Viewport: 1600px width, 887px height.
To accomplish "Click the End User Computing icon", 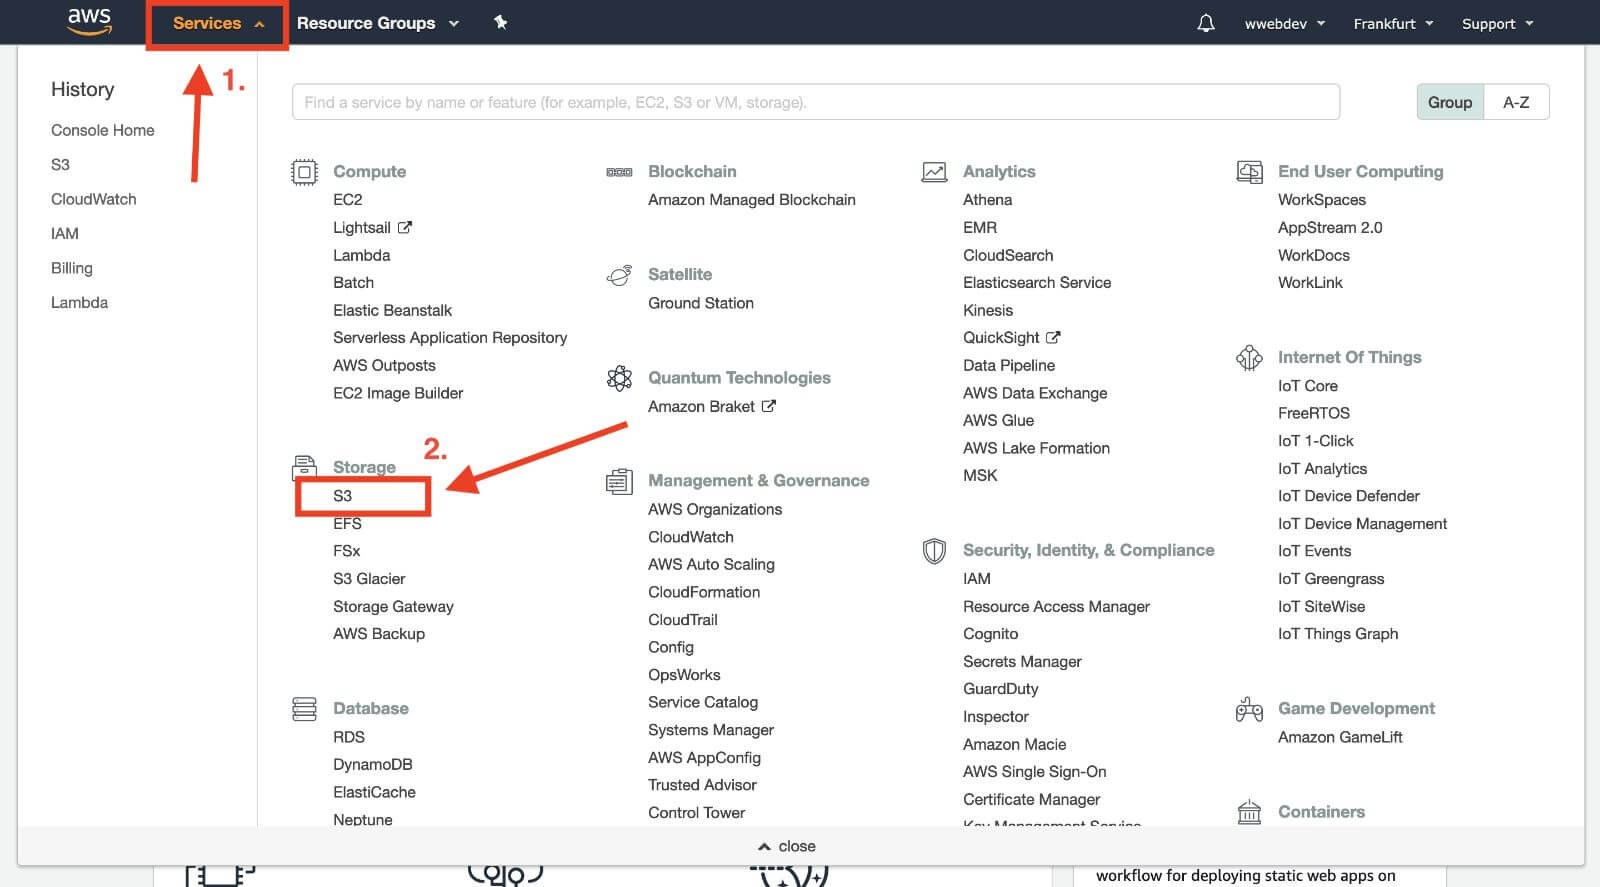I will [x=1249, y=172].
